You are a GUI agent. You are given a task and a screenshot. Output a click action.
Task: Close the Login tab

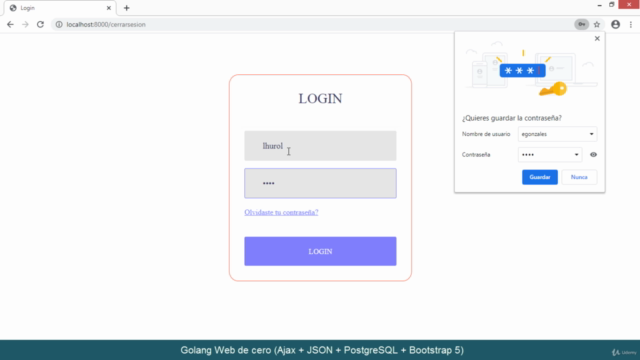(x=109, y=8)
